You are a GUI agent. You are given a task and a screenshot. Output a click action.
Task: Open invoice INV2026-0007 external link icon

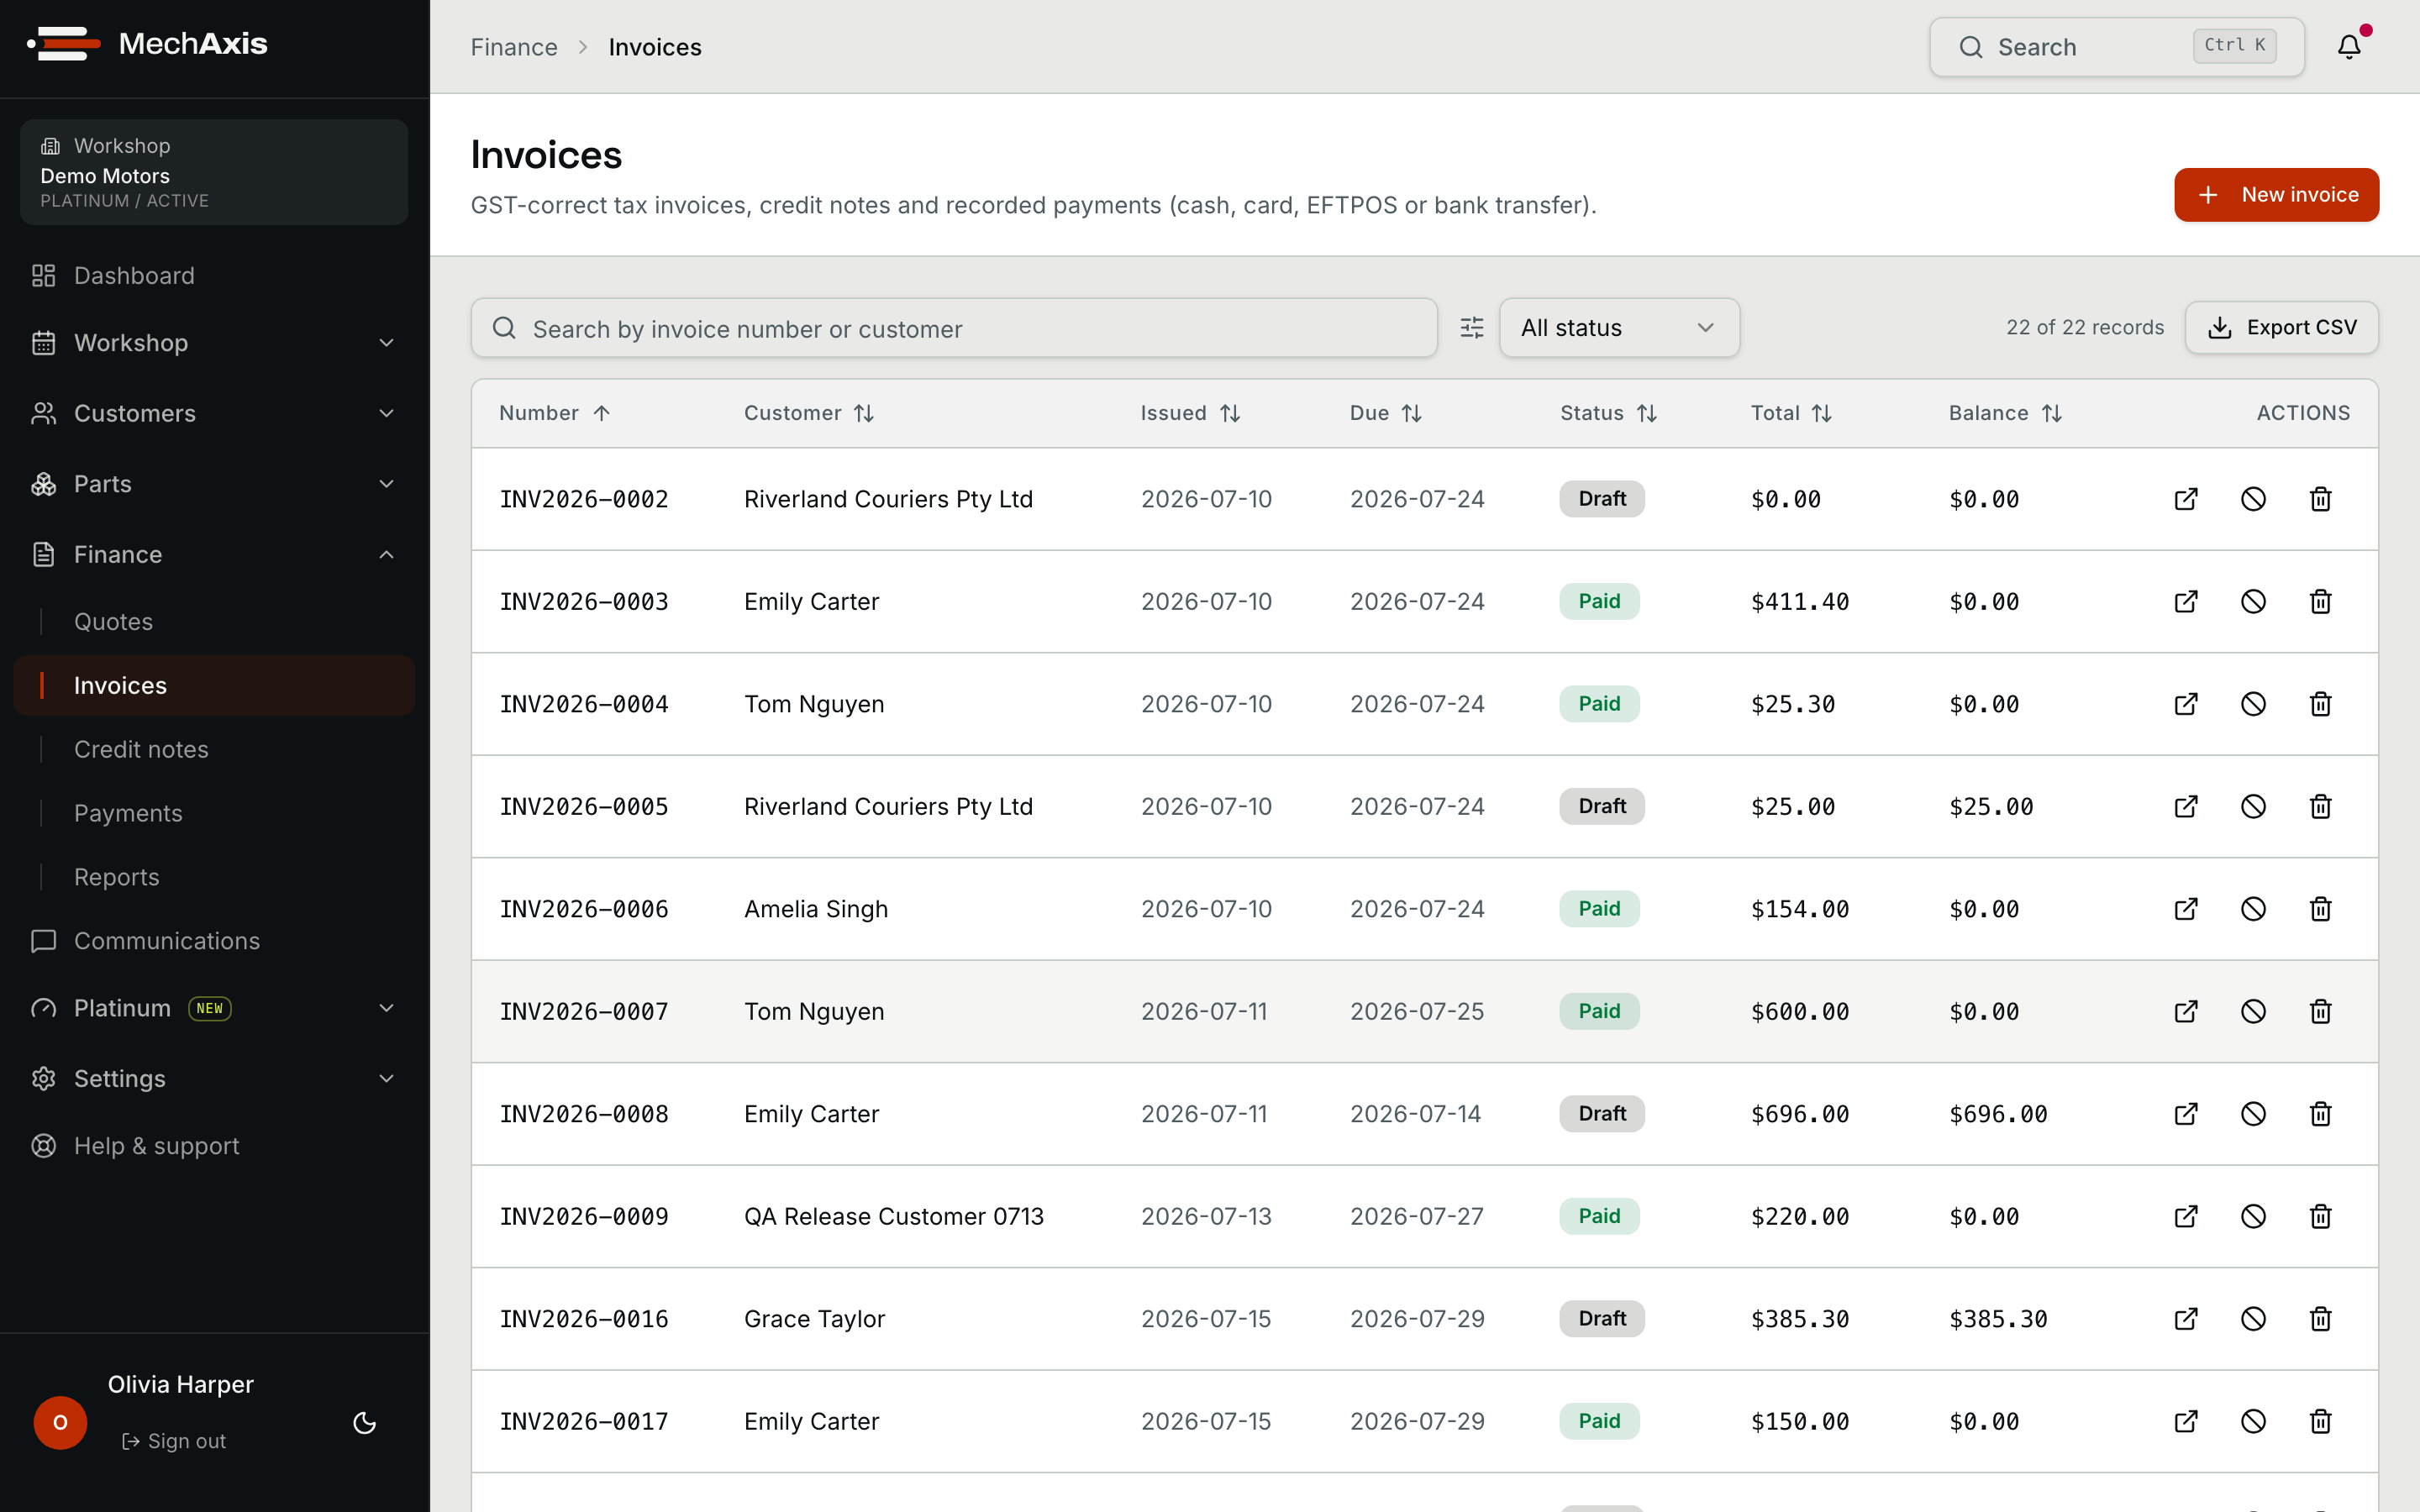click(2186, 1011)
